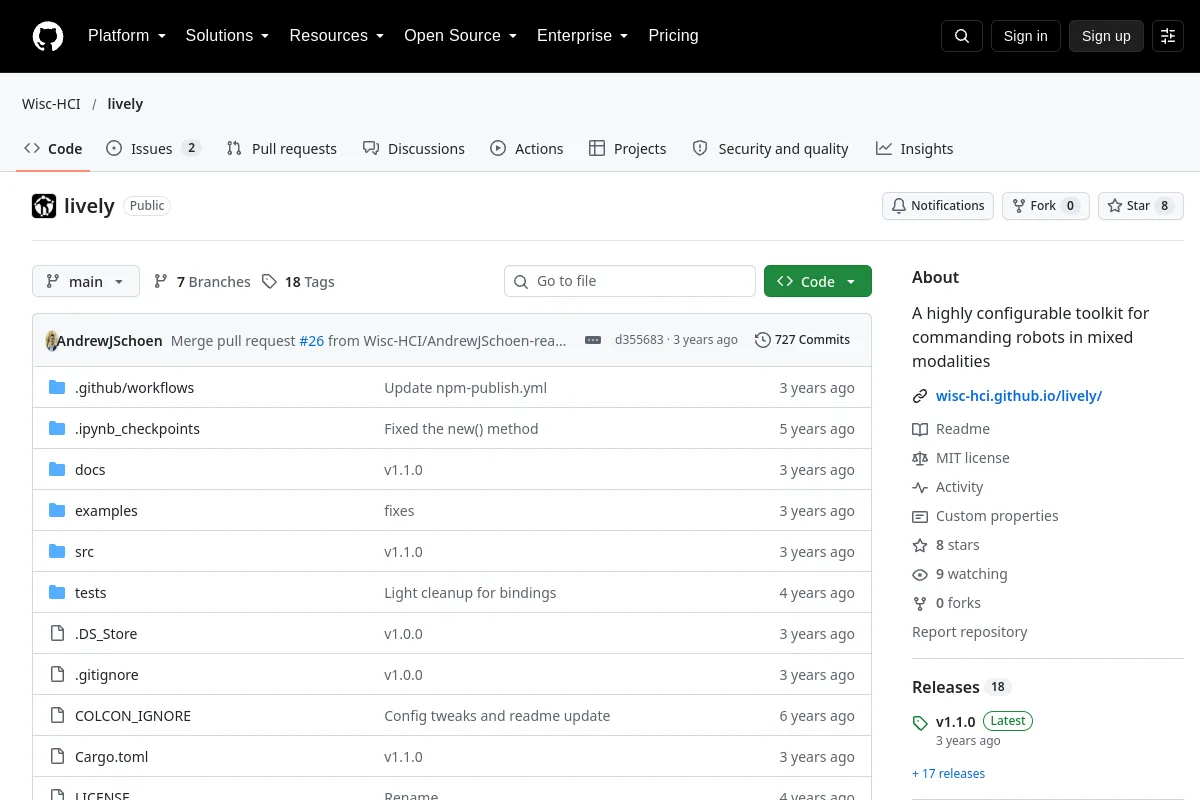Click the Sign up button

(1106, 36)
